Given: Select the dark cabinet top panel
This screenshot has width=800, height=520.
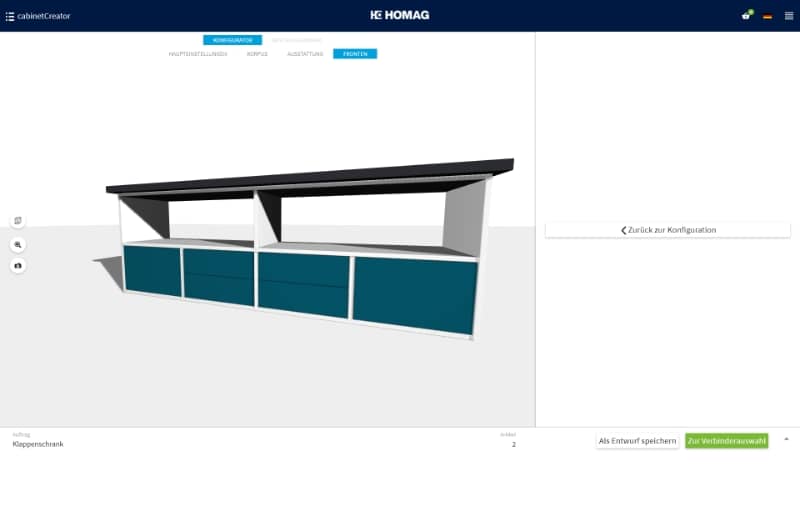Looking at the screenshot, I should coord(310,176).
